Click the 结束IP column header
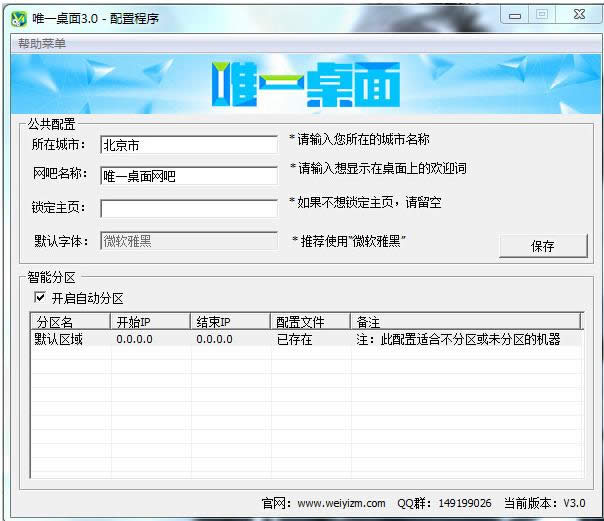Image resolution: width=604 pixels, height=521 pixels. 230,322
